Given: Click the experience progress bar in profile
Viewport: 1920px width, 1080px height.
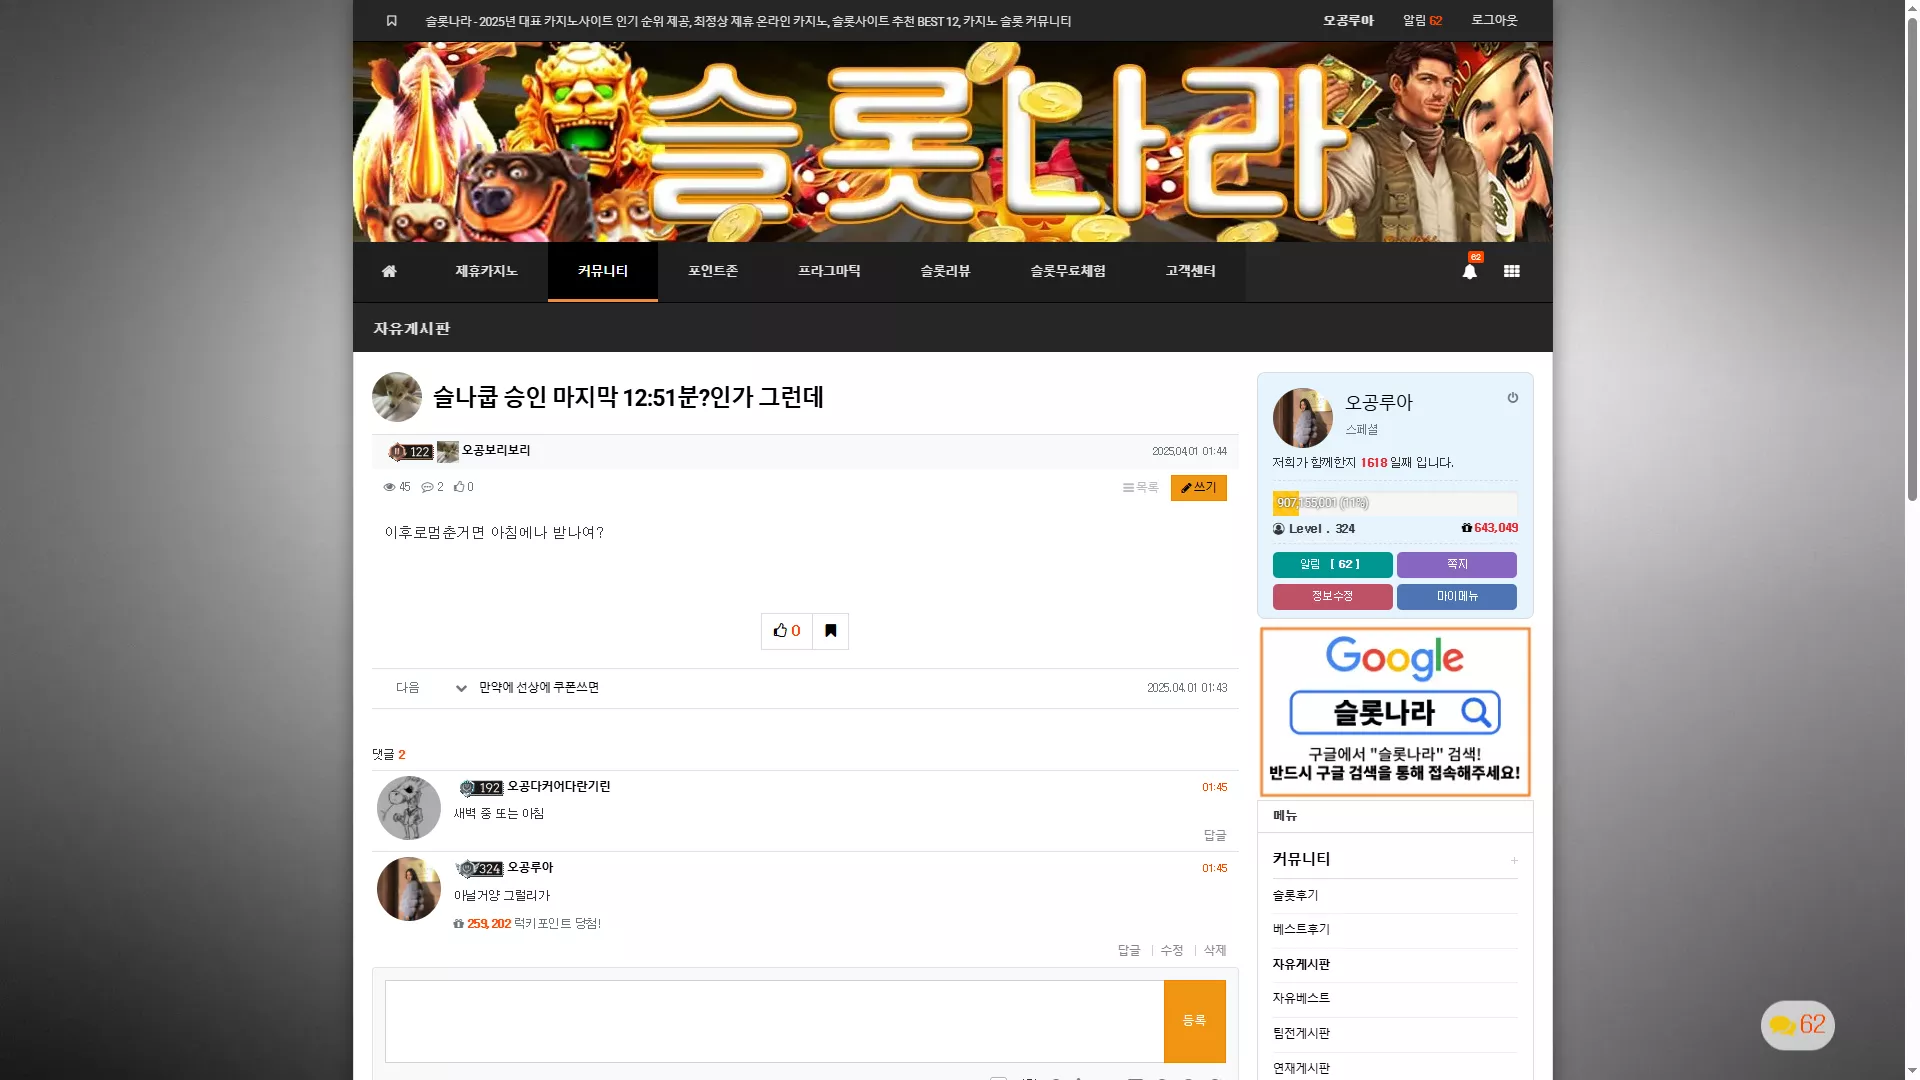Looking at the screenshot, I should point(1395,503).
